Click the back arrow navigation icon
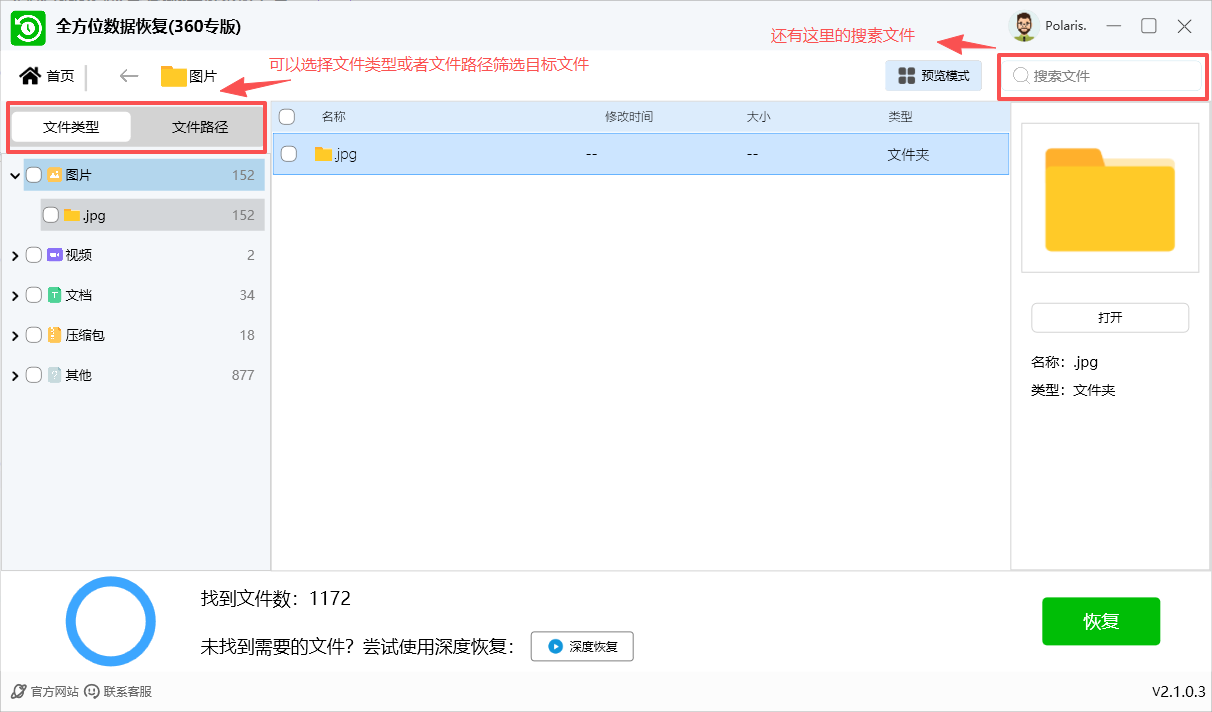The height and width of the screenshot is (712, 1212). pos(128,74)
